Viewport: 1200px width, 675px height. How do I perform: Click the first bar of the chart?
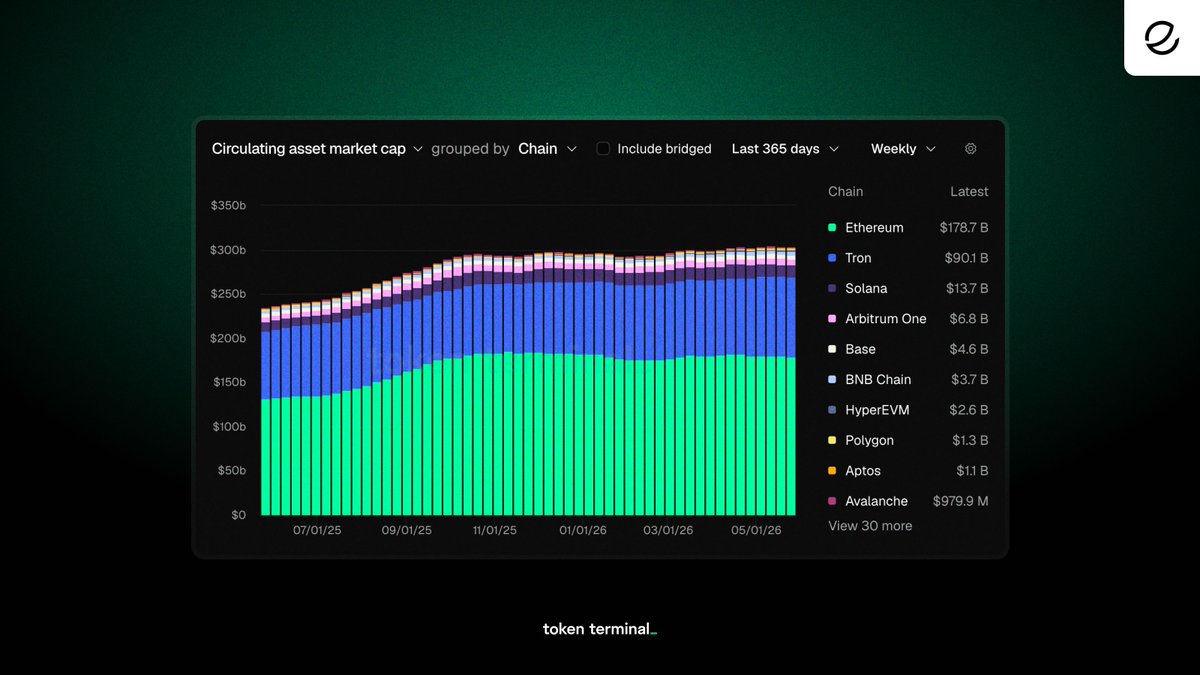[266, 412]
